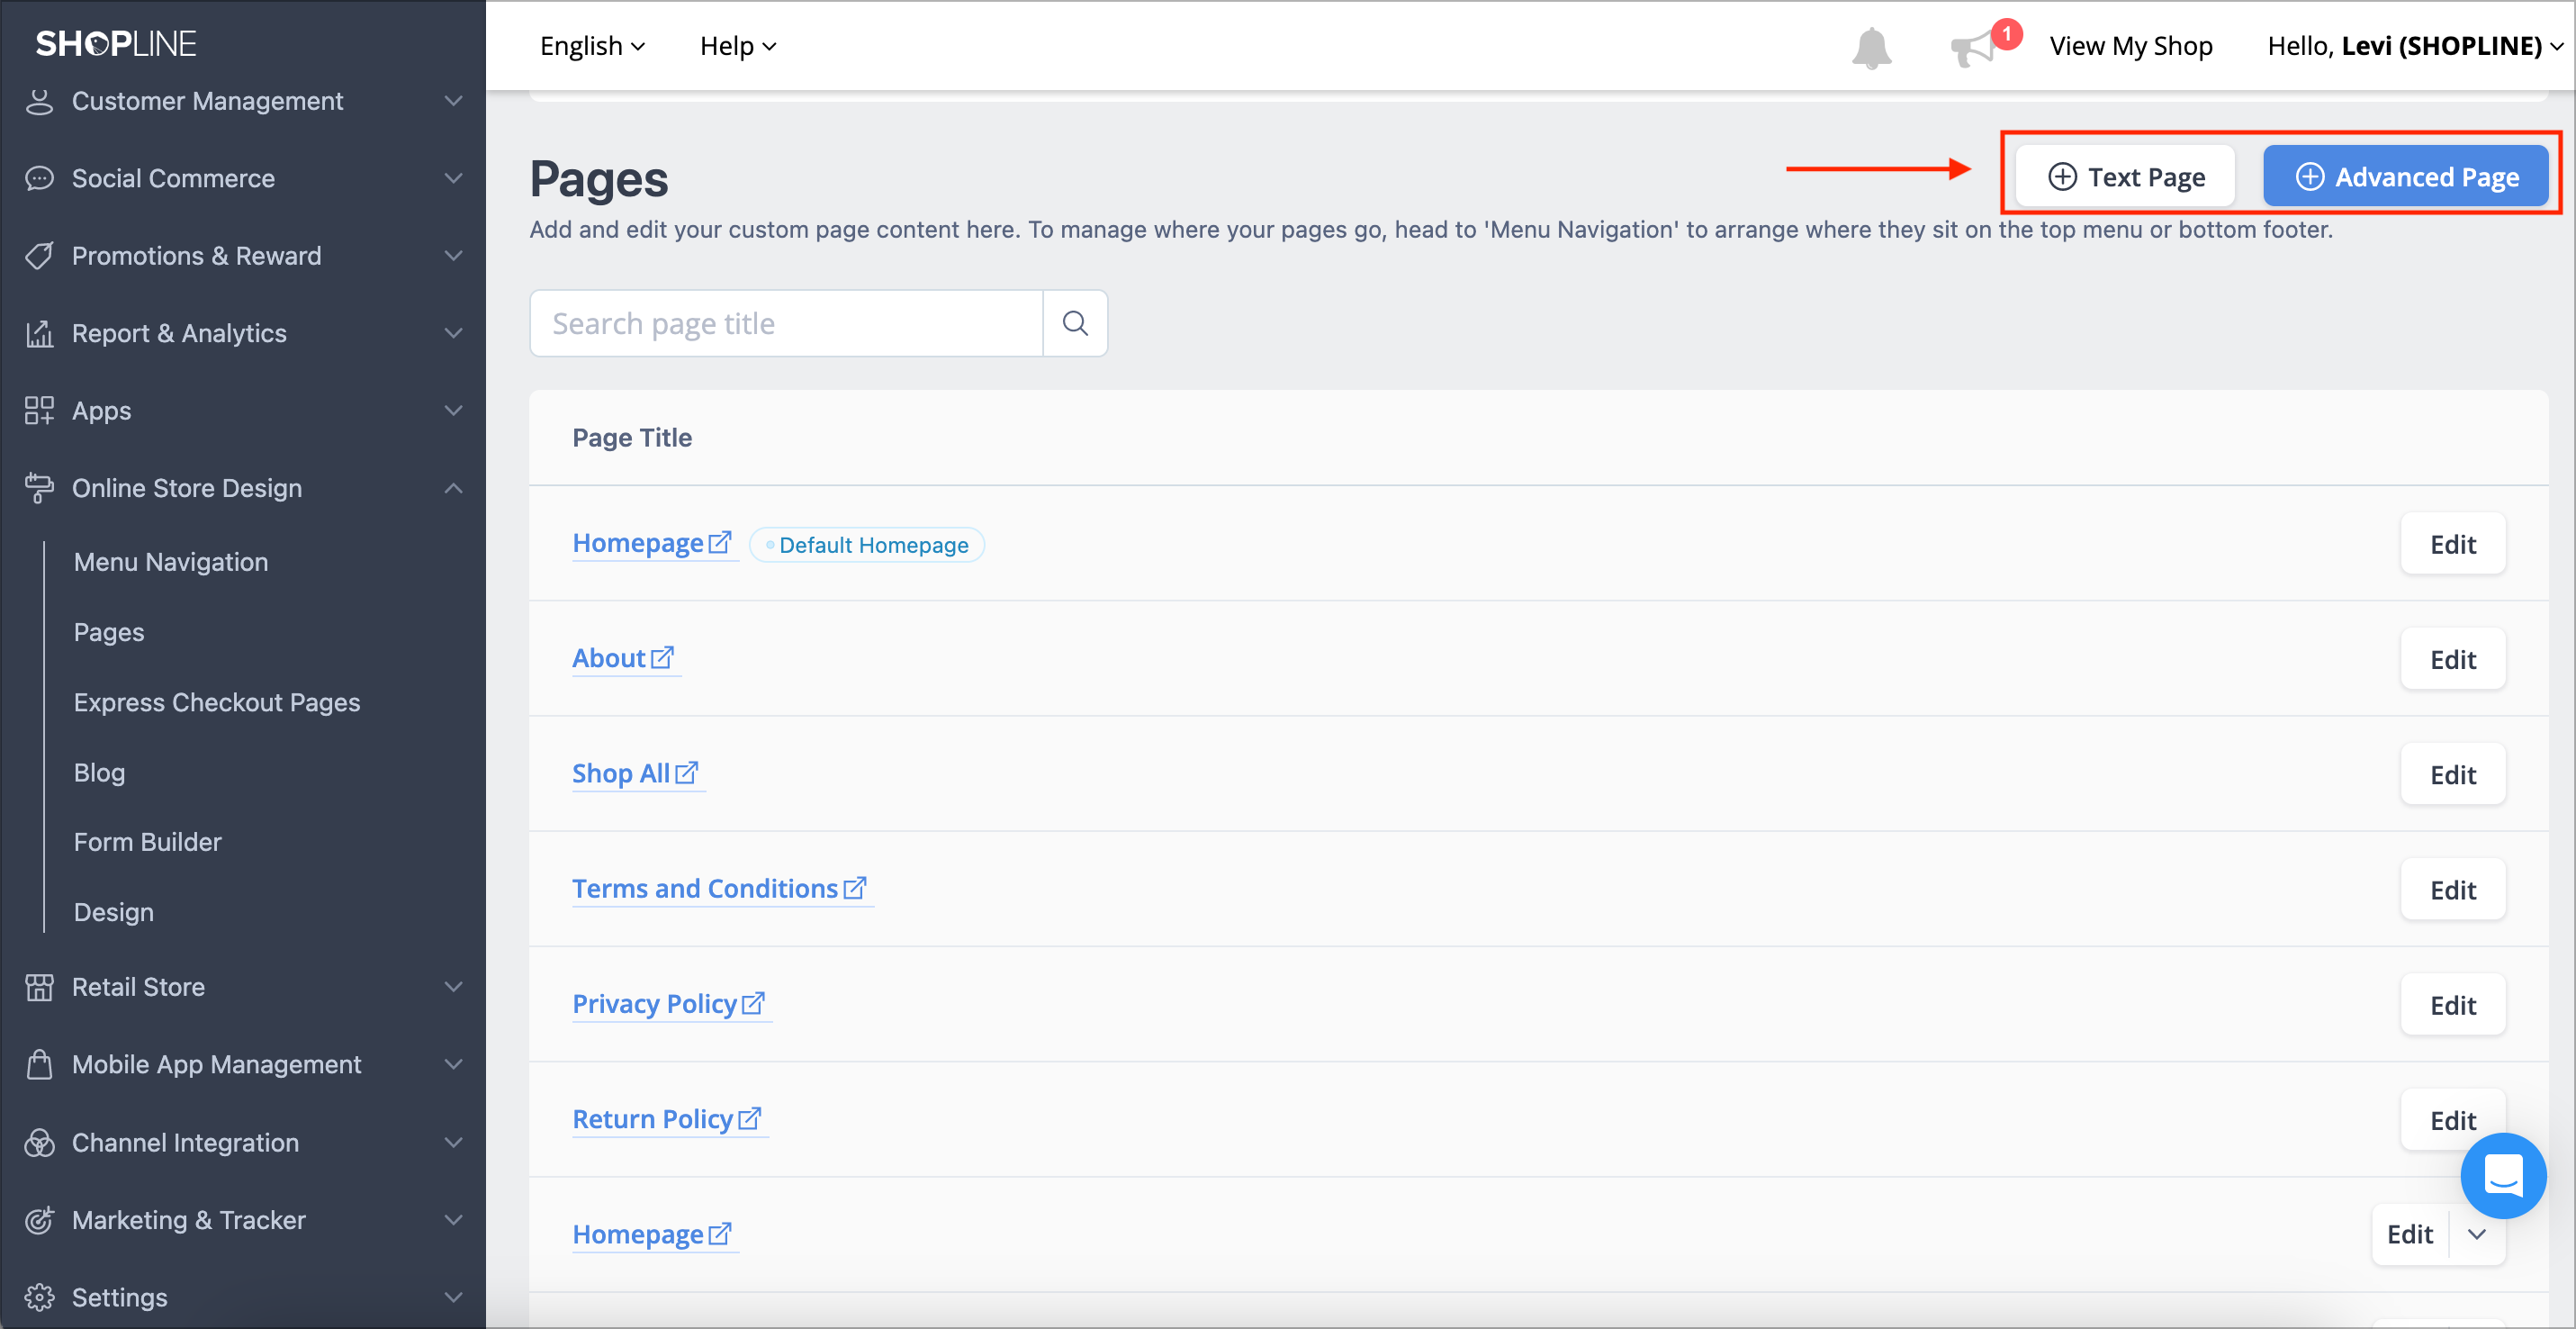The image size is (2576, 1329).
Task: Open the notification bell
Action: point(1871,47)
